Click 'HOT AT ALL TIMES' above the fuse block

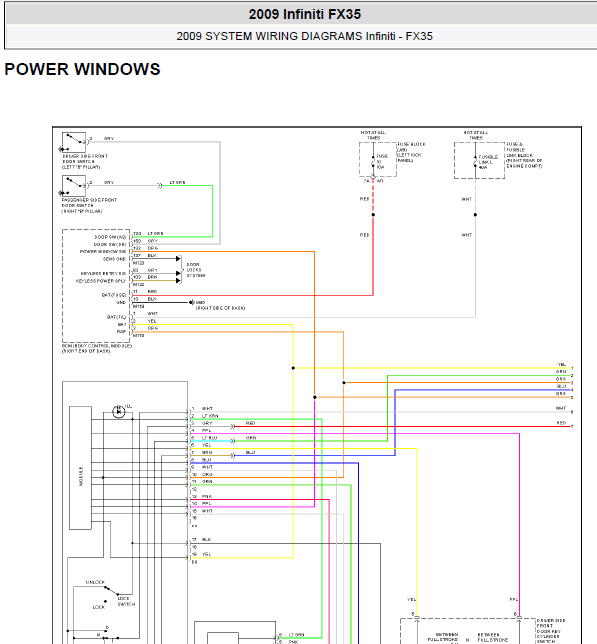(373, 135)
